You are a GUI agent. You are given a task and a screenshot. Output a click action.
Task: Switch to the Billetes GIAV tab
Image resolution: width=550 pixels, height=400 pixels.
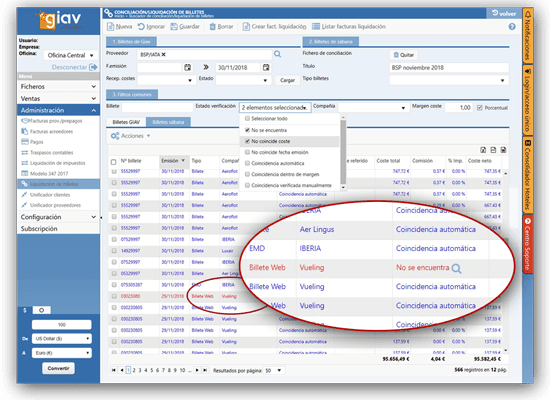126,122
